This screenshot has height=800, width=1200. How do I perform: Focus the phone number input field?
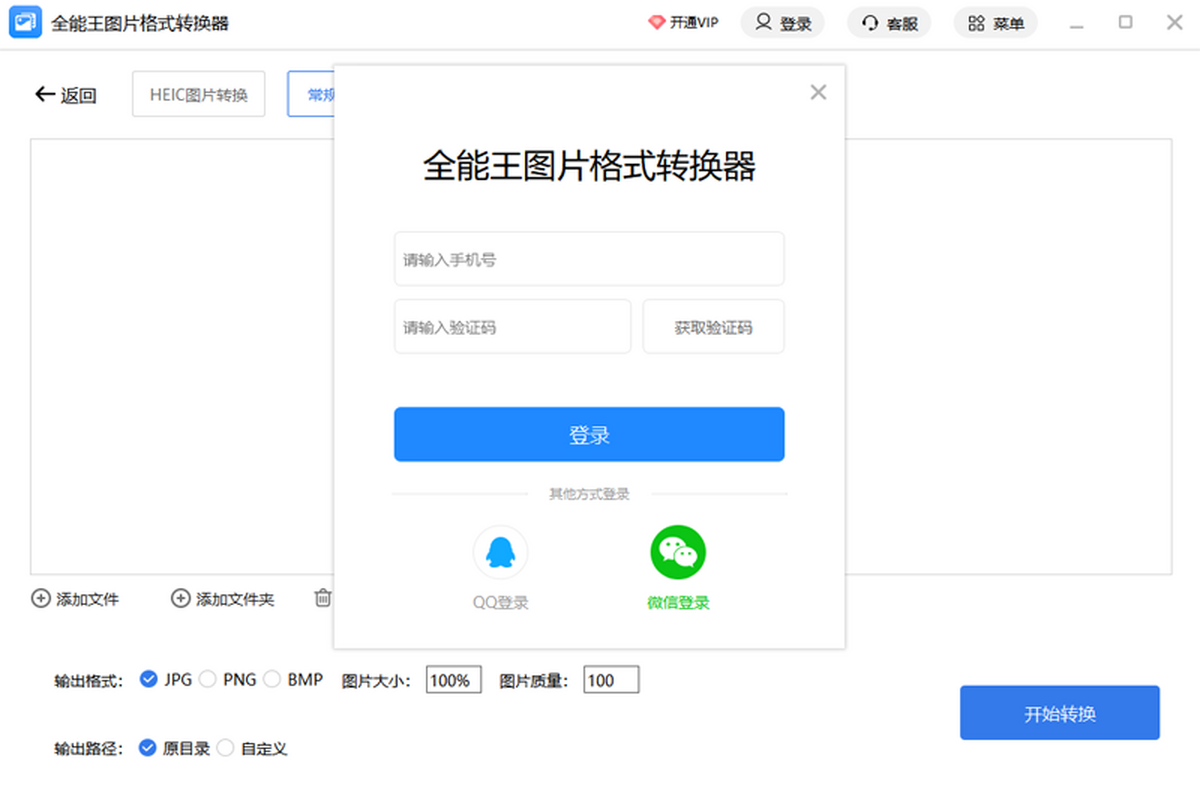point(588,260)
